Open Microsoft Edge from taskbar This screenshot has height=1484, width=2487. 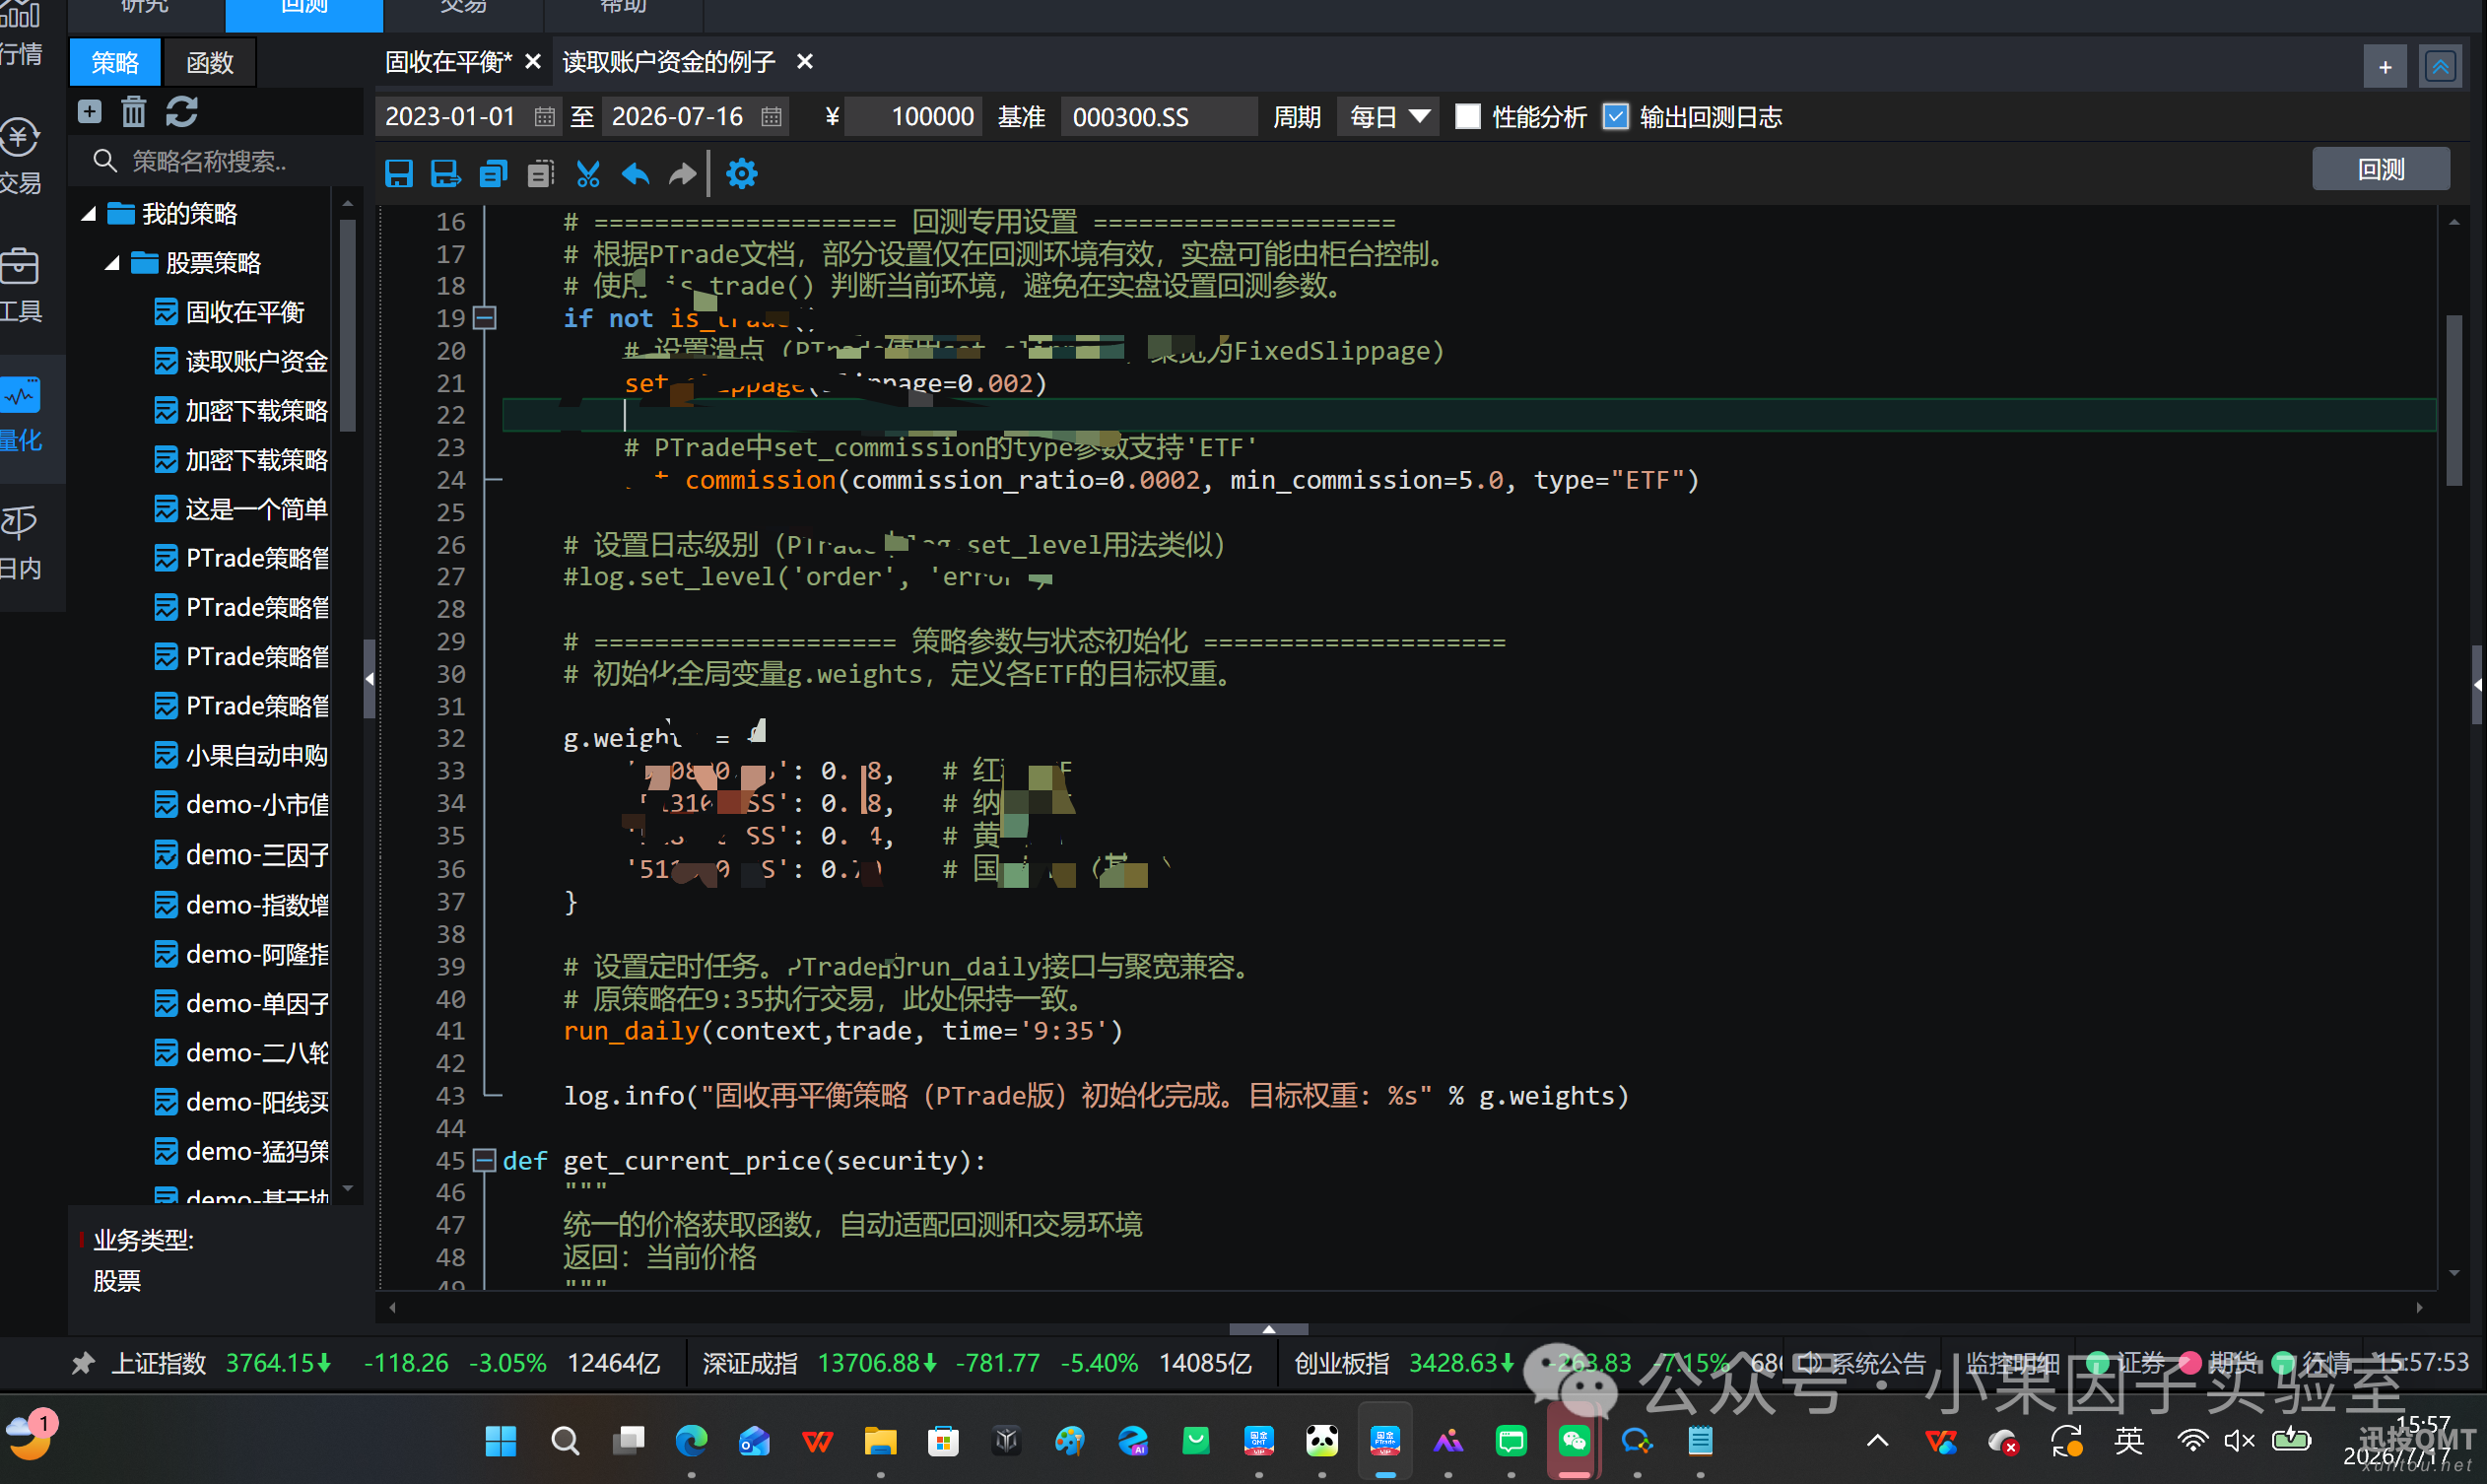pyautogui.click(x=691, y=1441)
